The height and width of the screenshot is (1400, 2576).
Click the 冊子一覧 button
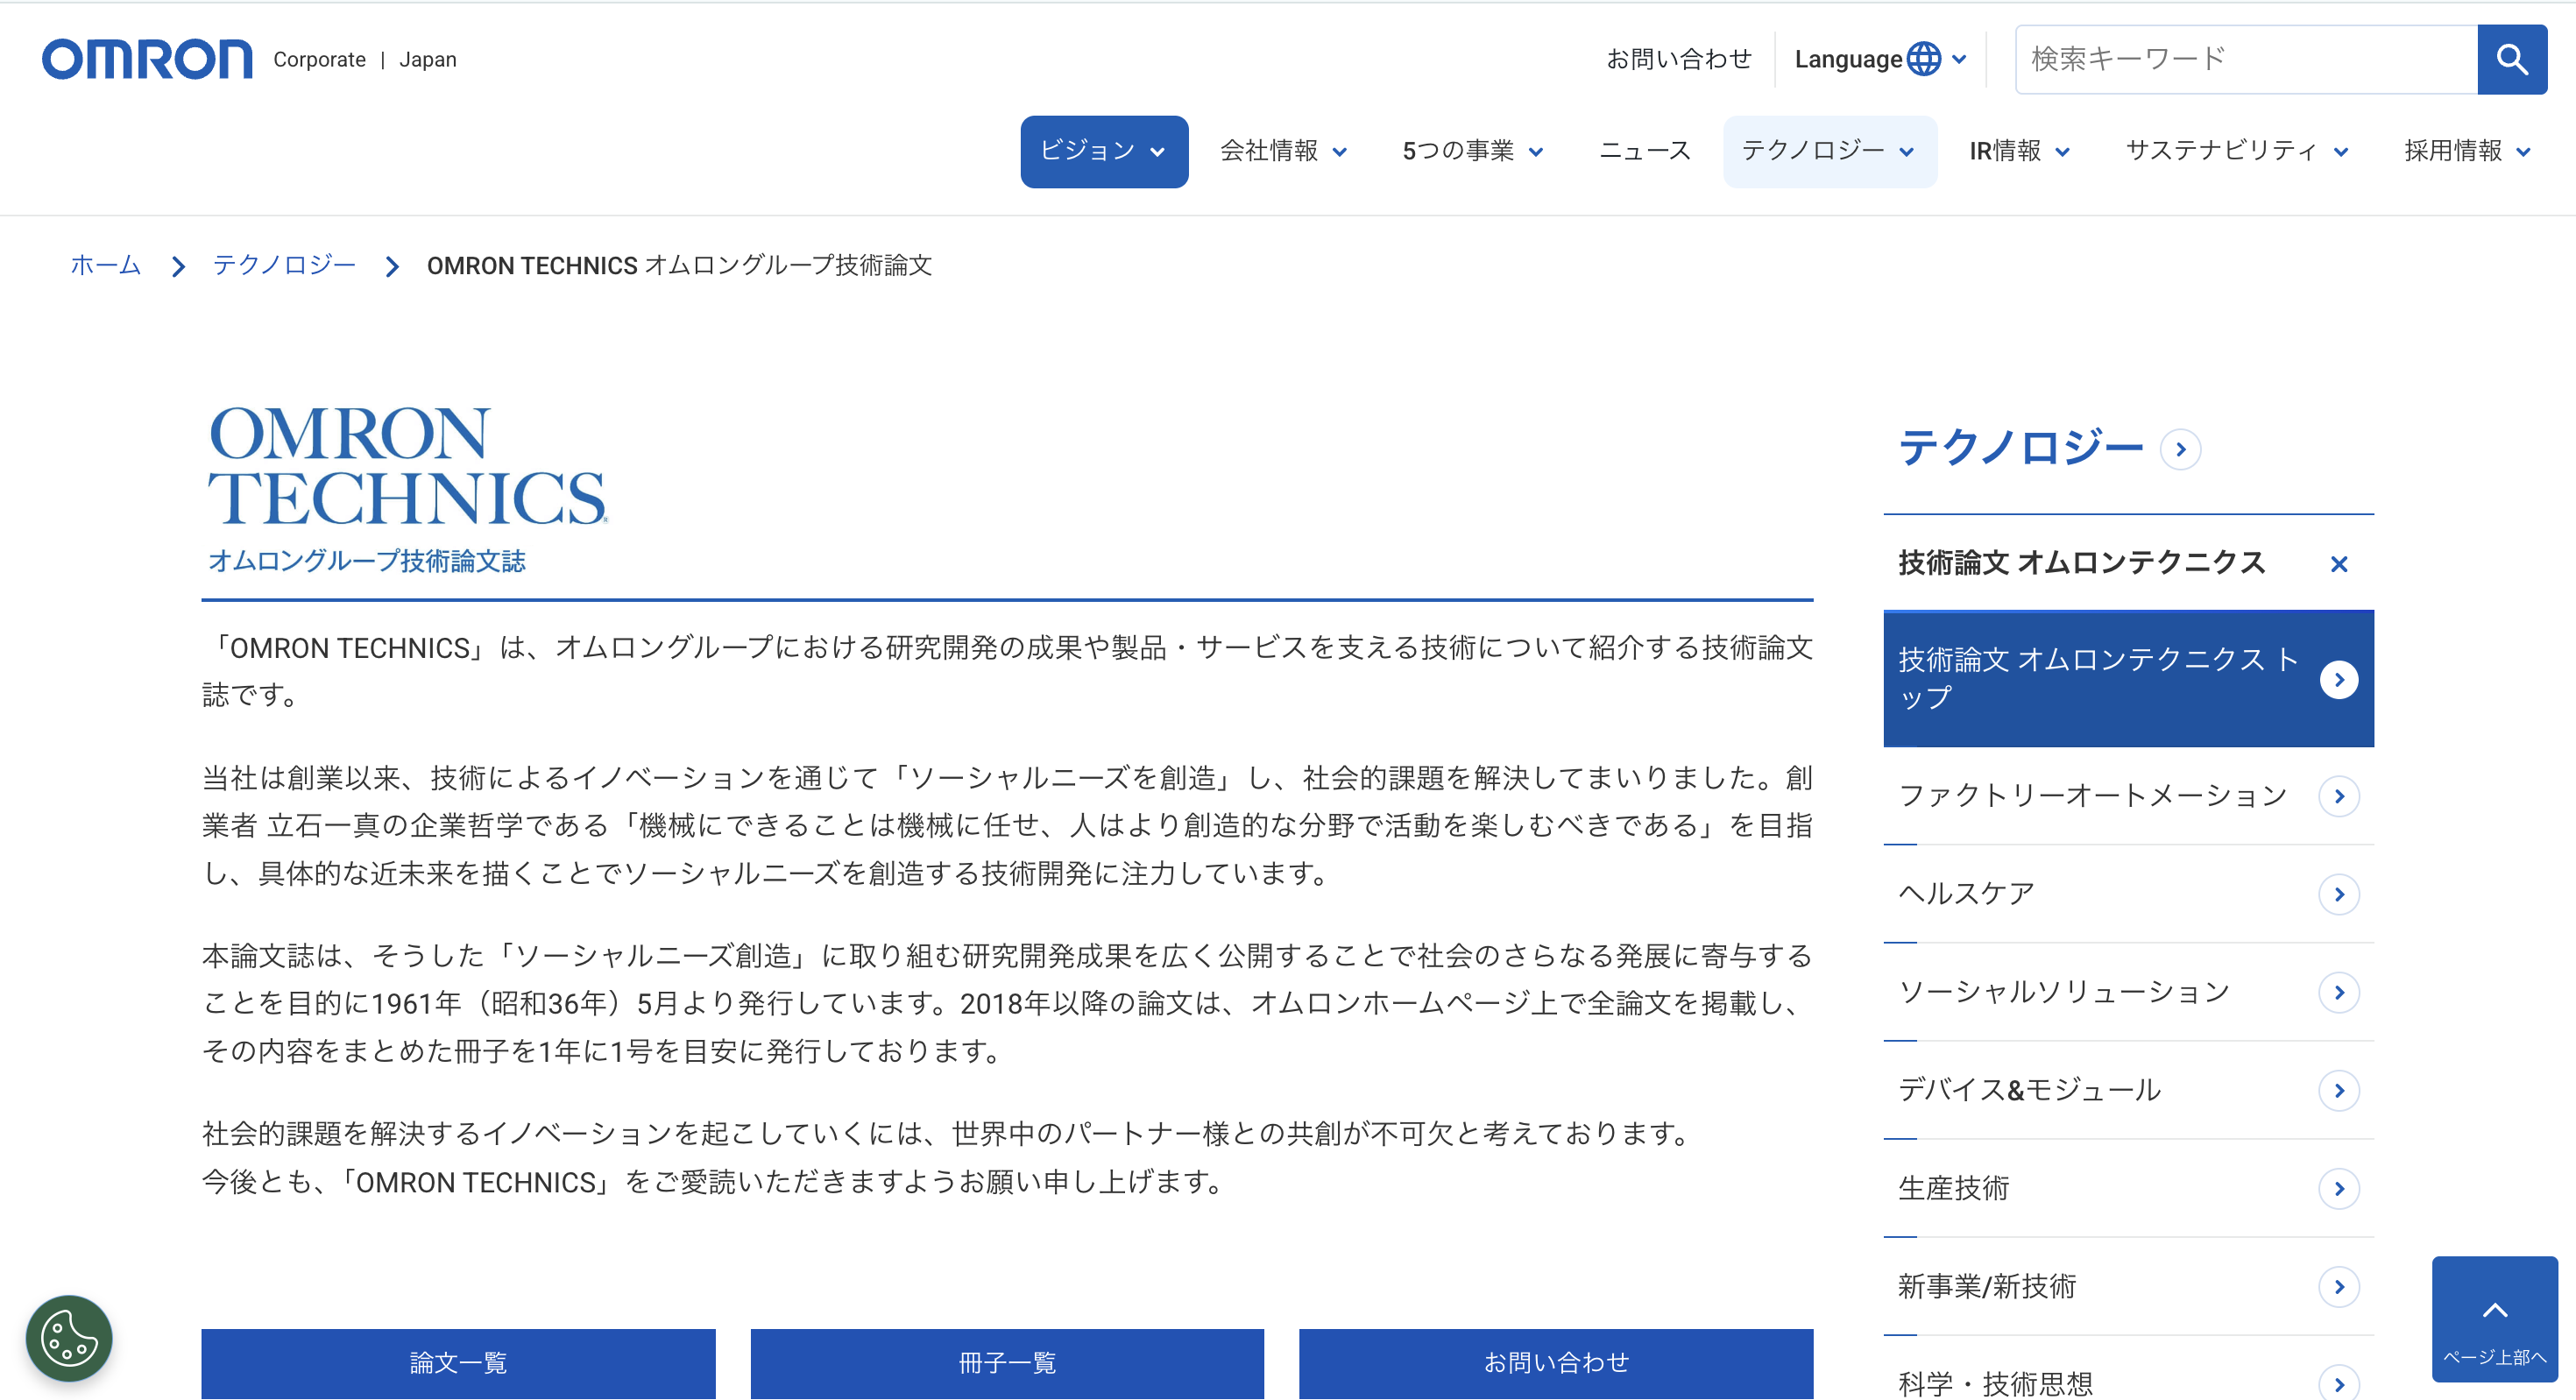(1007, 1363)
